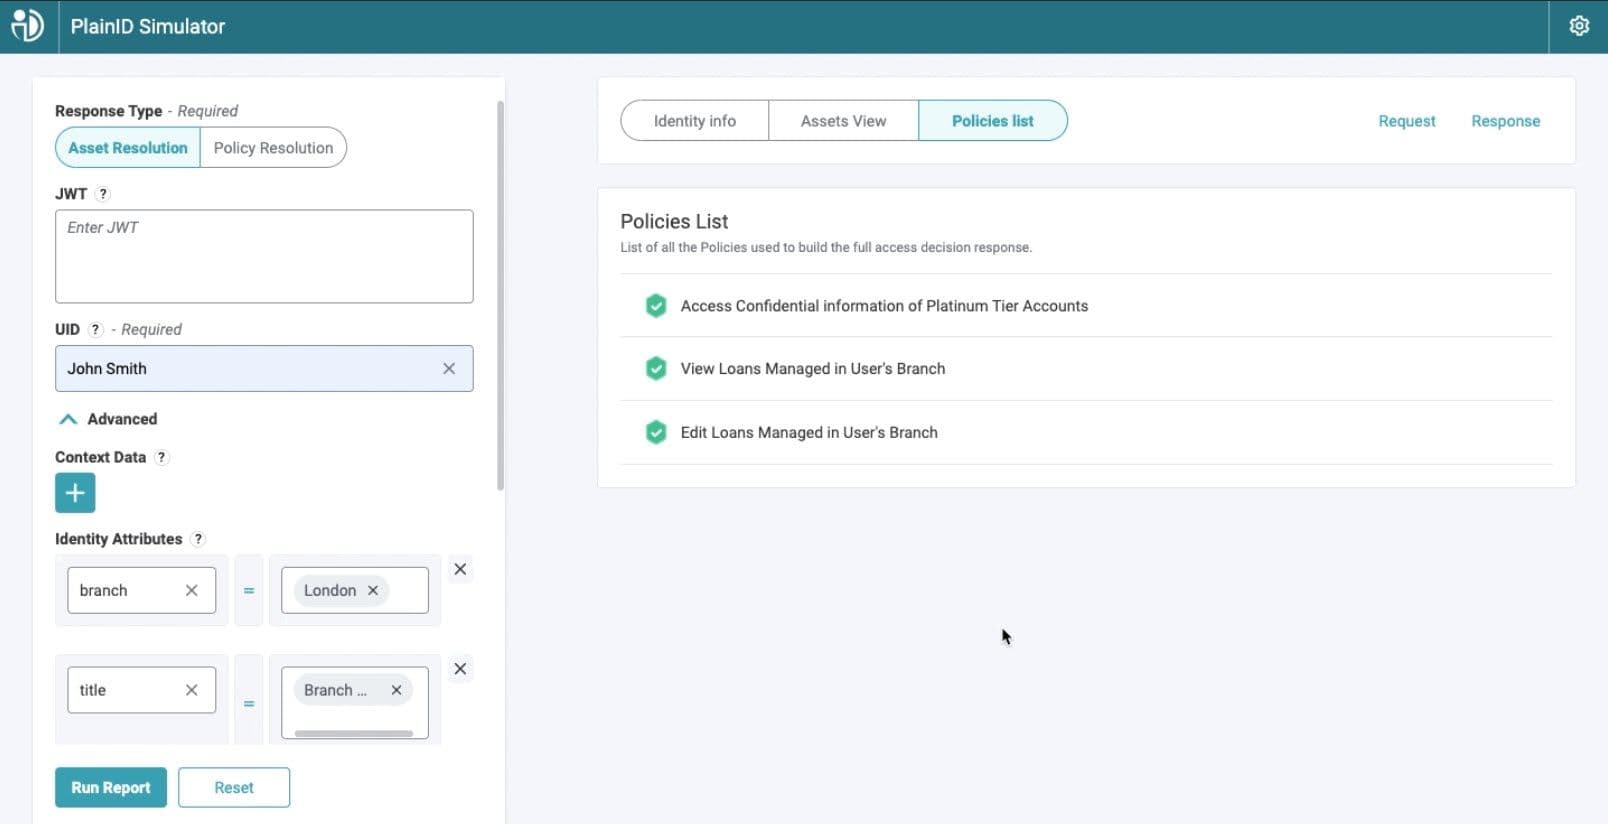Open View Loans Managed in User's Branch

812,369
